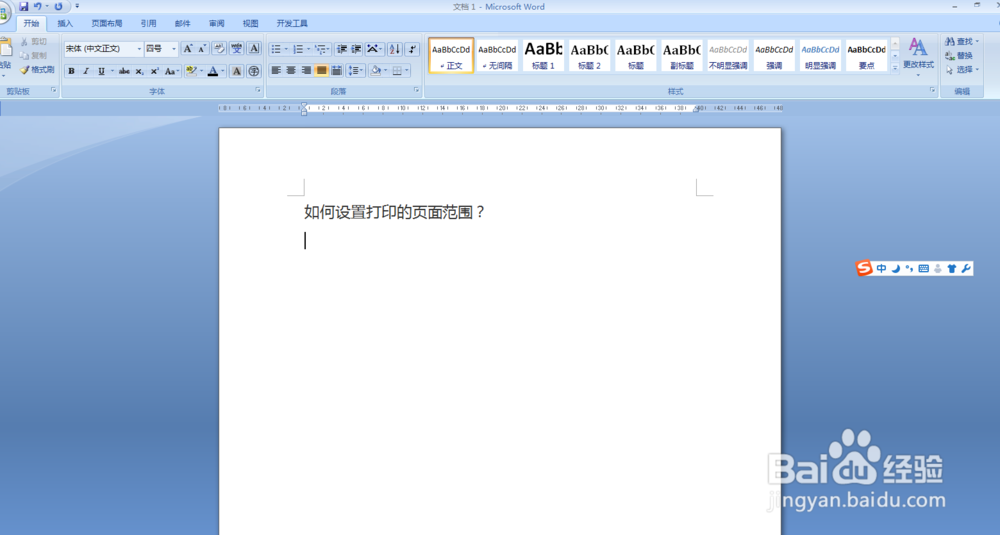Switch to the 引用 tab
The image size is (1000, 535).
click(x=149, y=24)
